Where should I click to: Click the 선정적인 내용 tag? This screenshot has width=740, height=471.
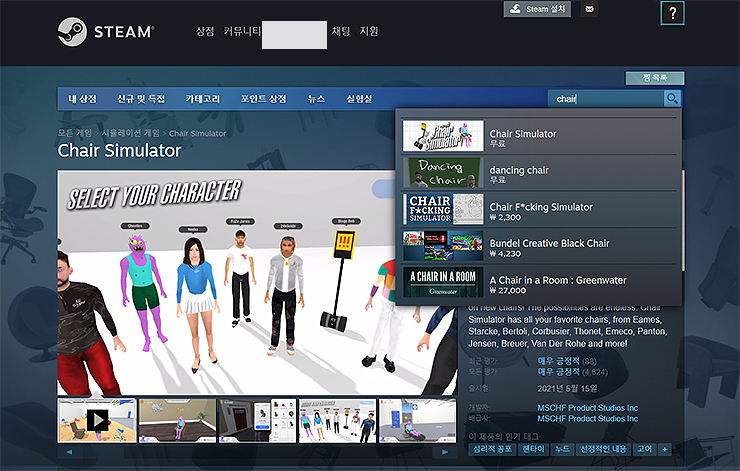click(x=603, y=449)
